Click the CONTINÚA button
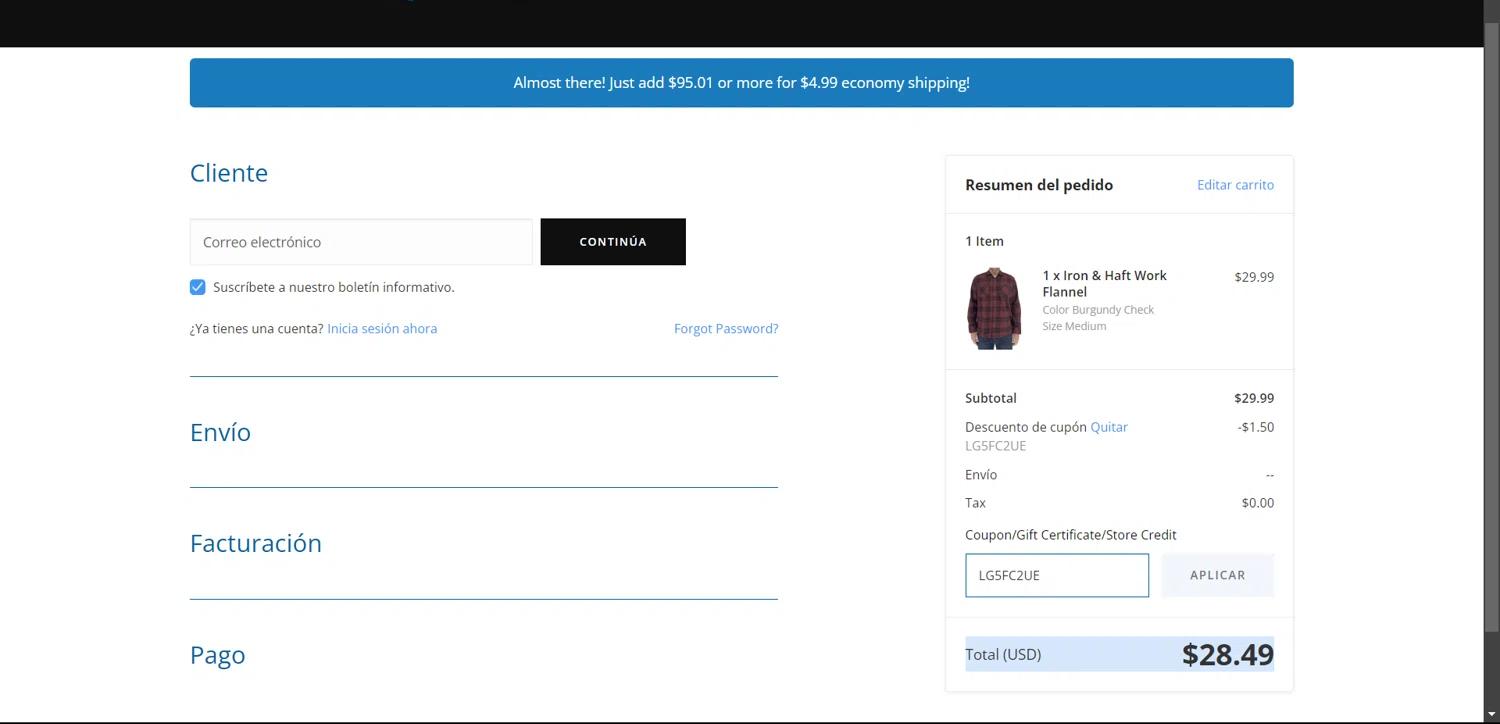The image size is (1500, 724). point(613,242)
